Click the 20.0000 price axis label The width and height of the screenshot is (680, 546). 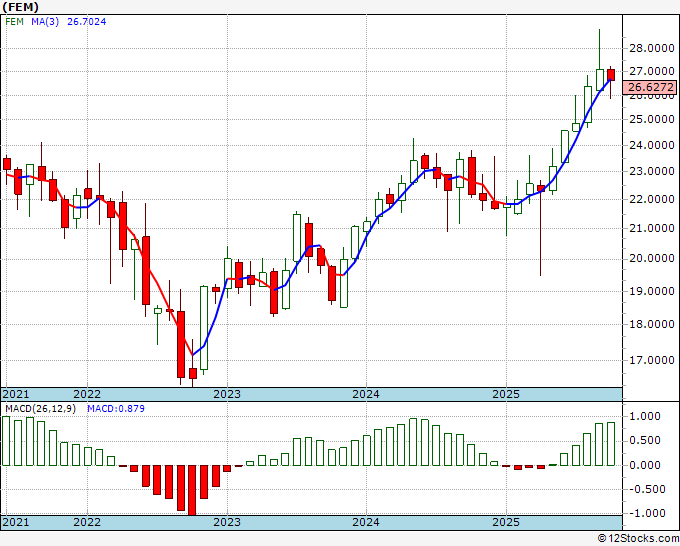[651, 258]
